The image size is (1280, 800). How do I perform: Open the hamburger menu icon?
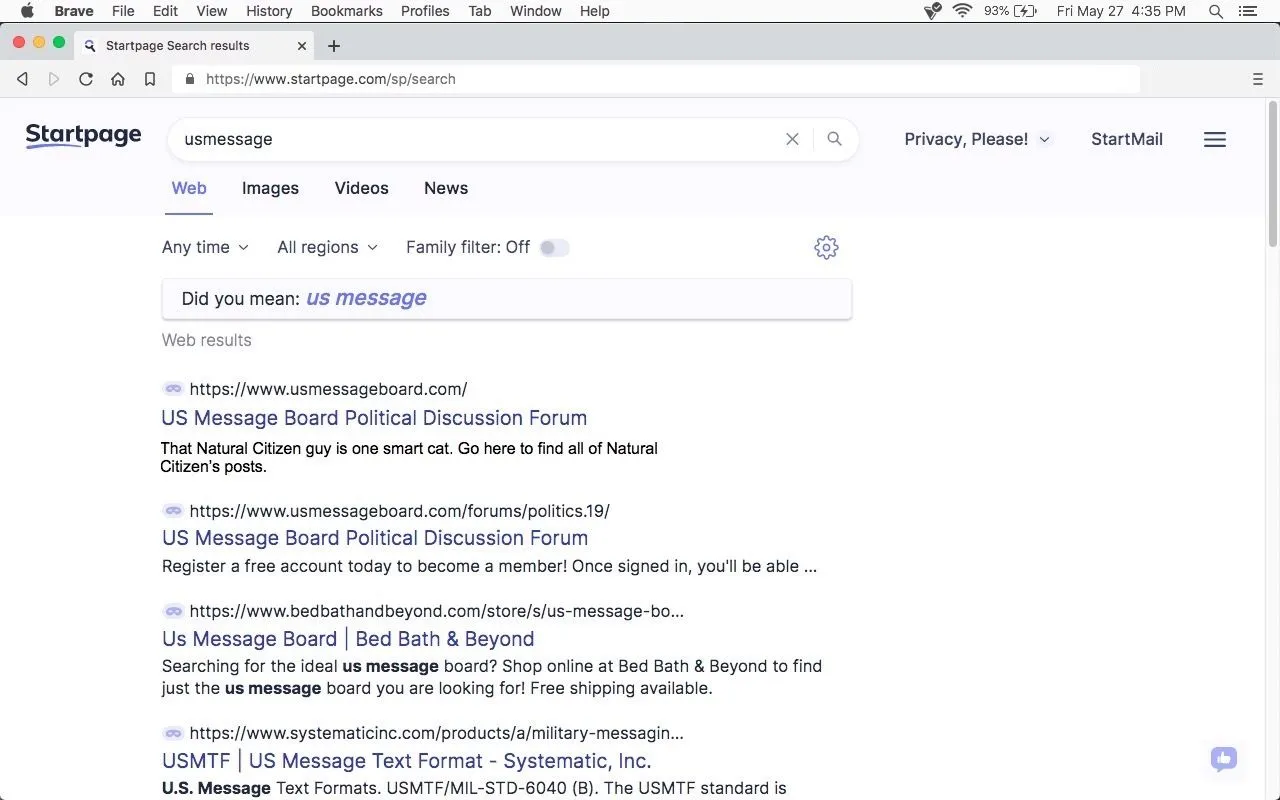(1214, 140)
